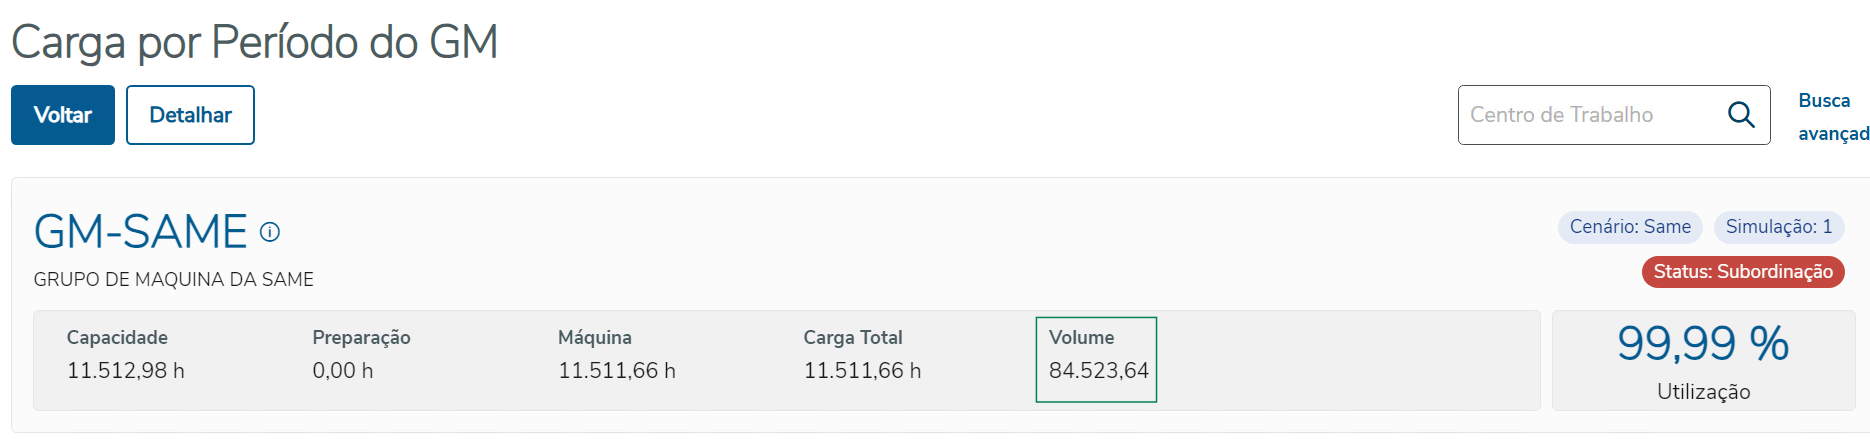Select the highlighted Volume box

tap(1096, 360)
